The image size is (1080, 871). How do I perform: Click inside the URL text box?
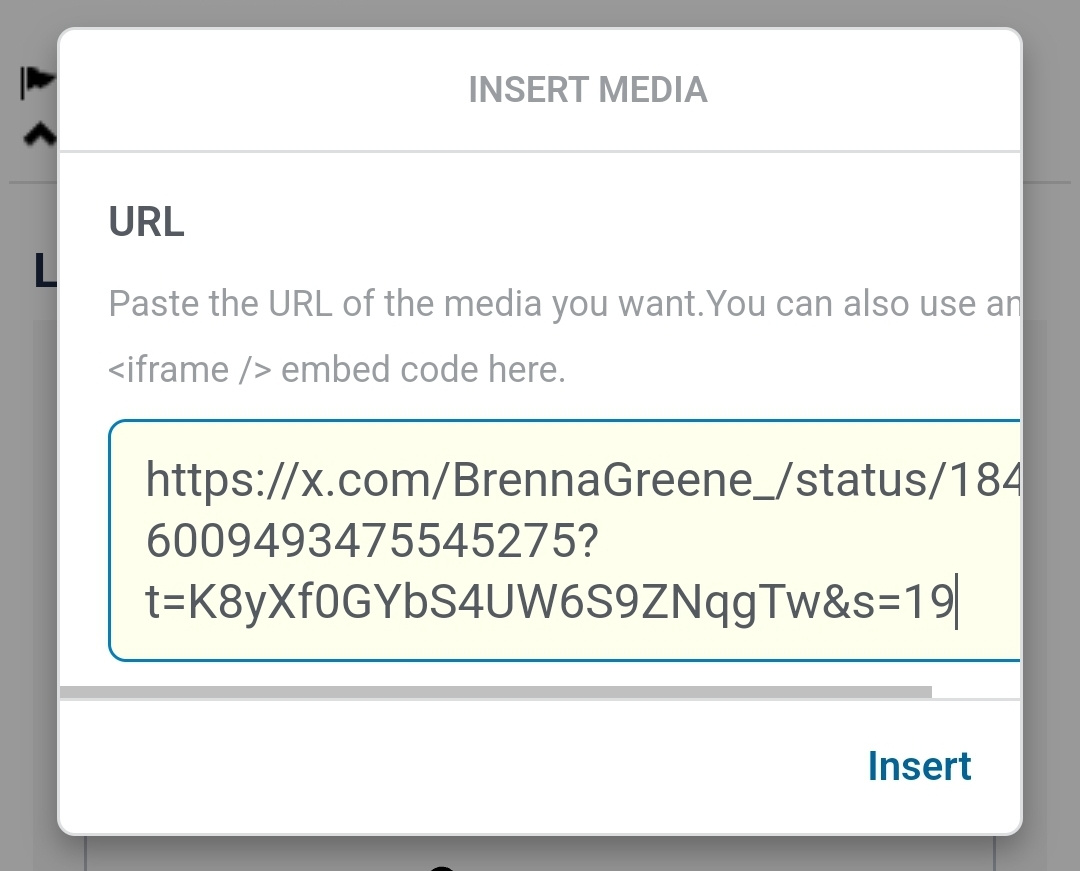click(560, 540)
